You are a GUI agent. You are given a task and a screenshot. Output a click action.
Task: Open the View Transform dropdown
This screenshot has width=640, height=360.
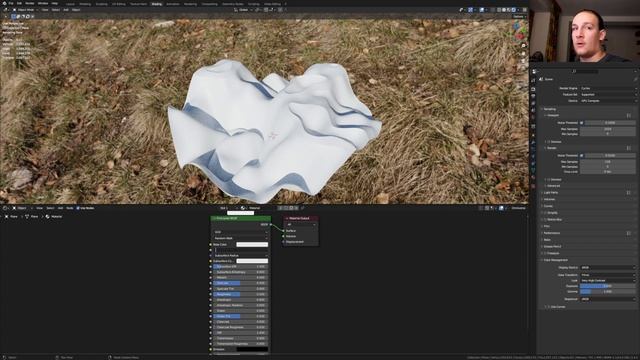pos(608,275)
